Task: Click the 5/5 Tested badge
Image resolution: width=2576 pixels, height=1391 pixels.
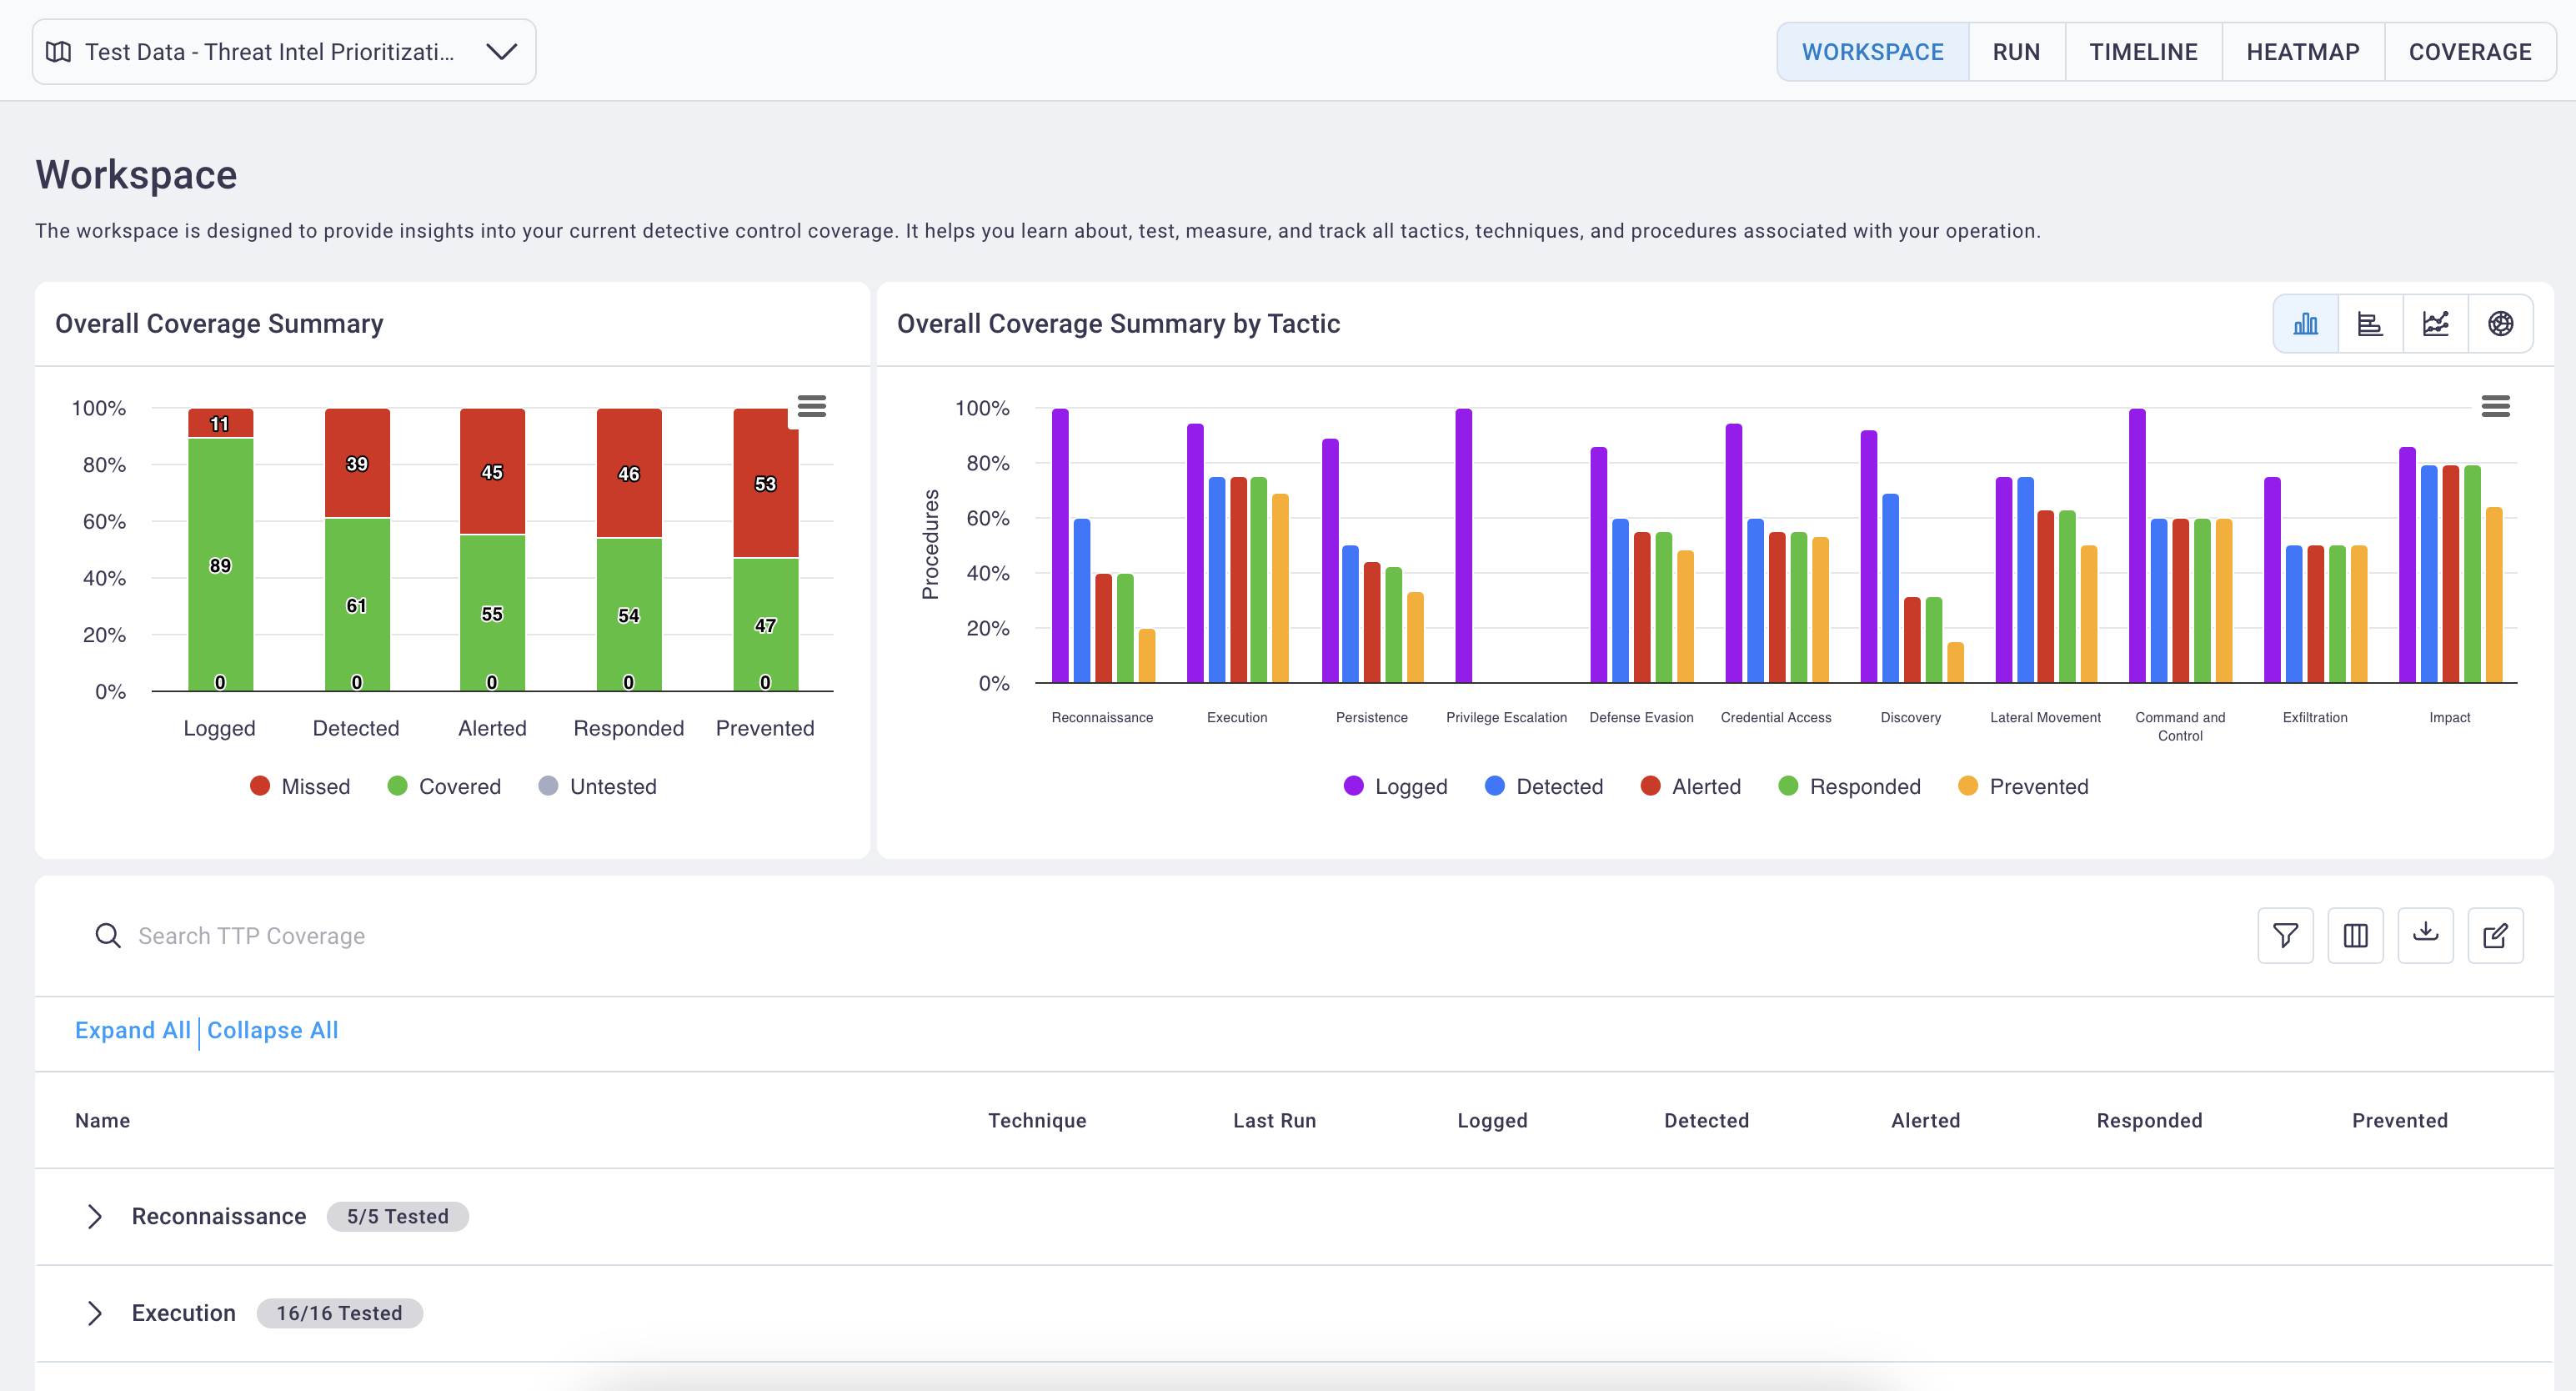Action: pos(397,1216)
